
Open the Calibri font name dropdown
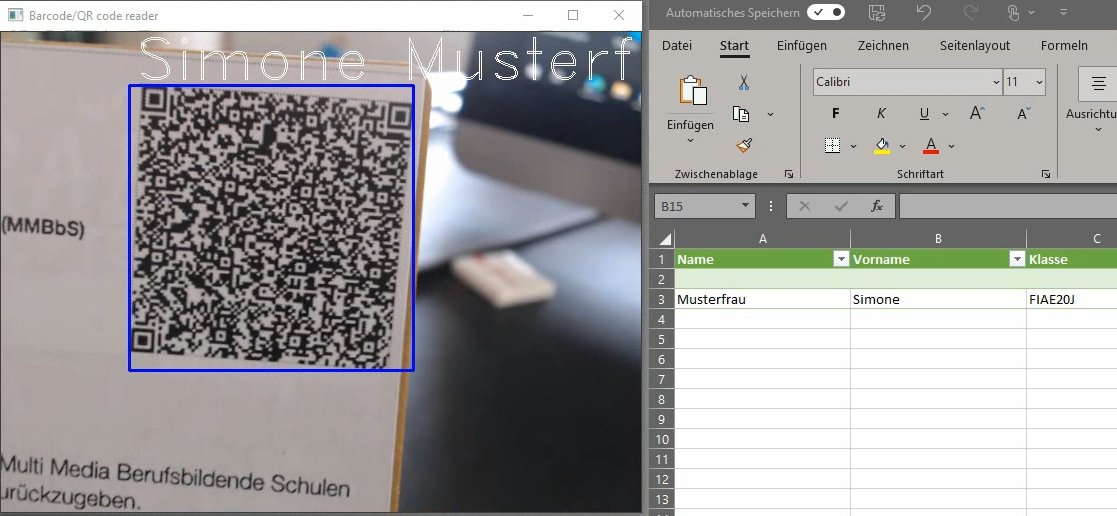[996, 83]
